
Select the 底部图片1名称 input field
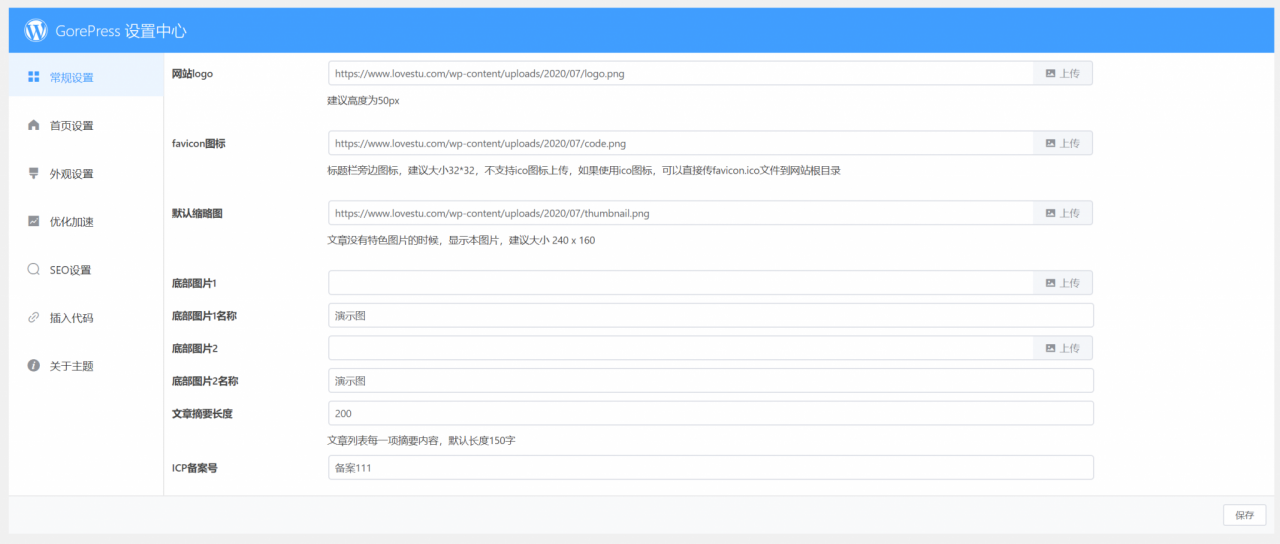(x=710, y=316)
